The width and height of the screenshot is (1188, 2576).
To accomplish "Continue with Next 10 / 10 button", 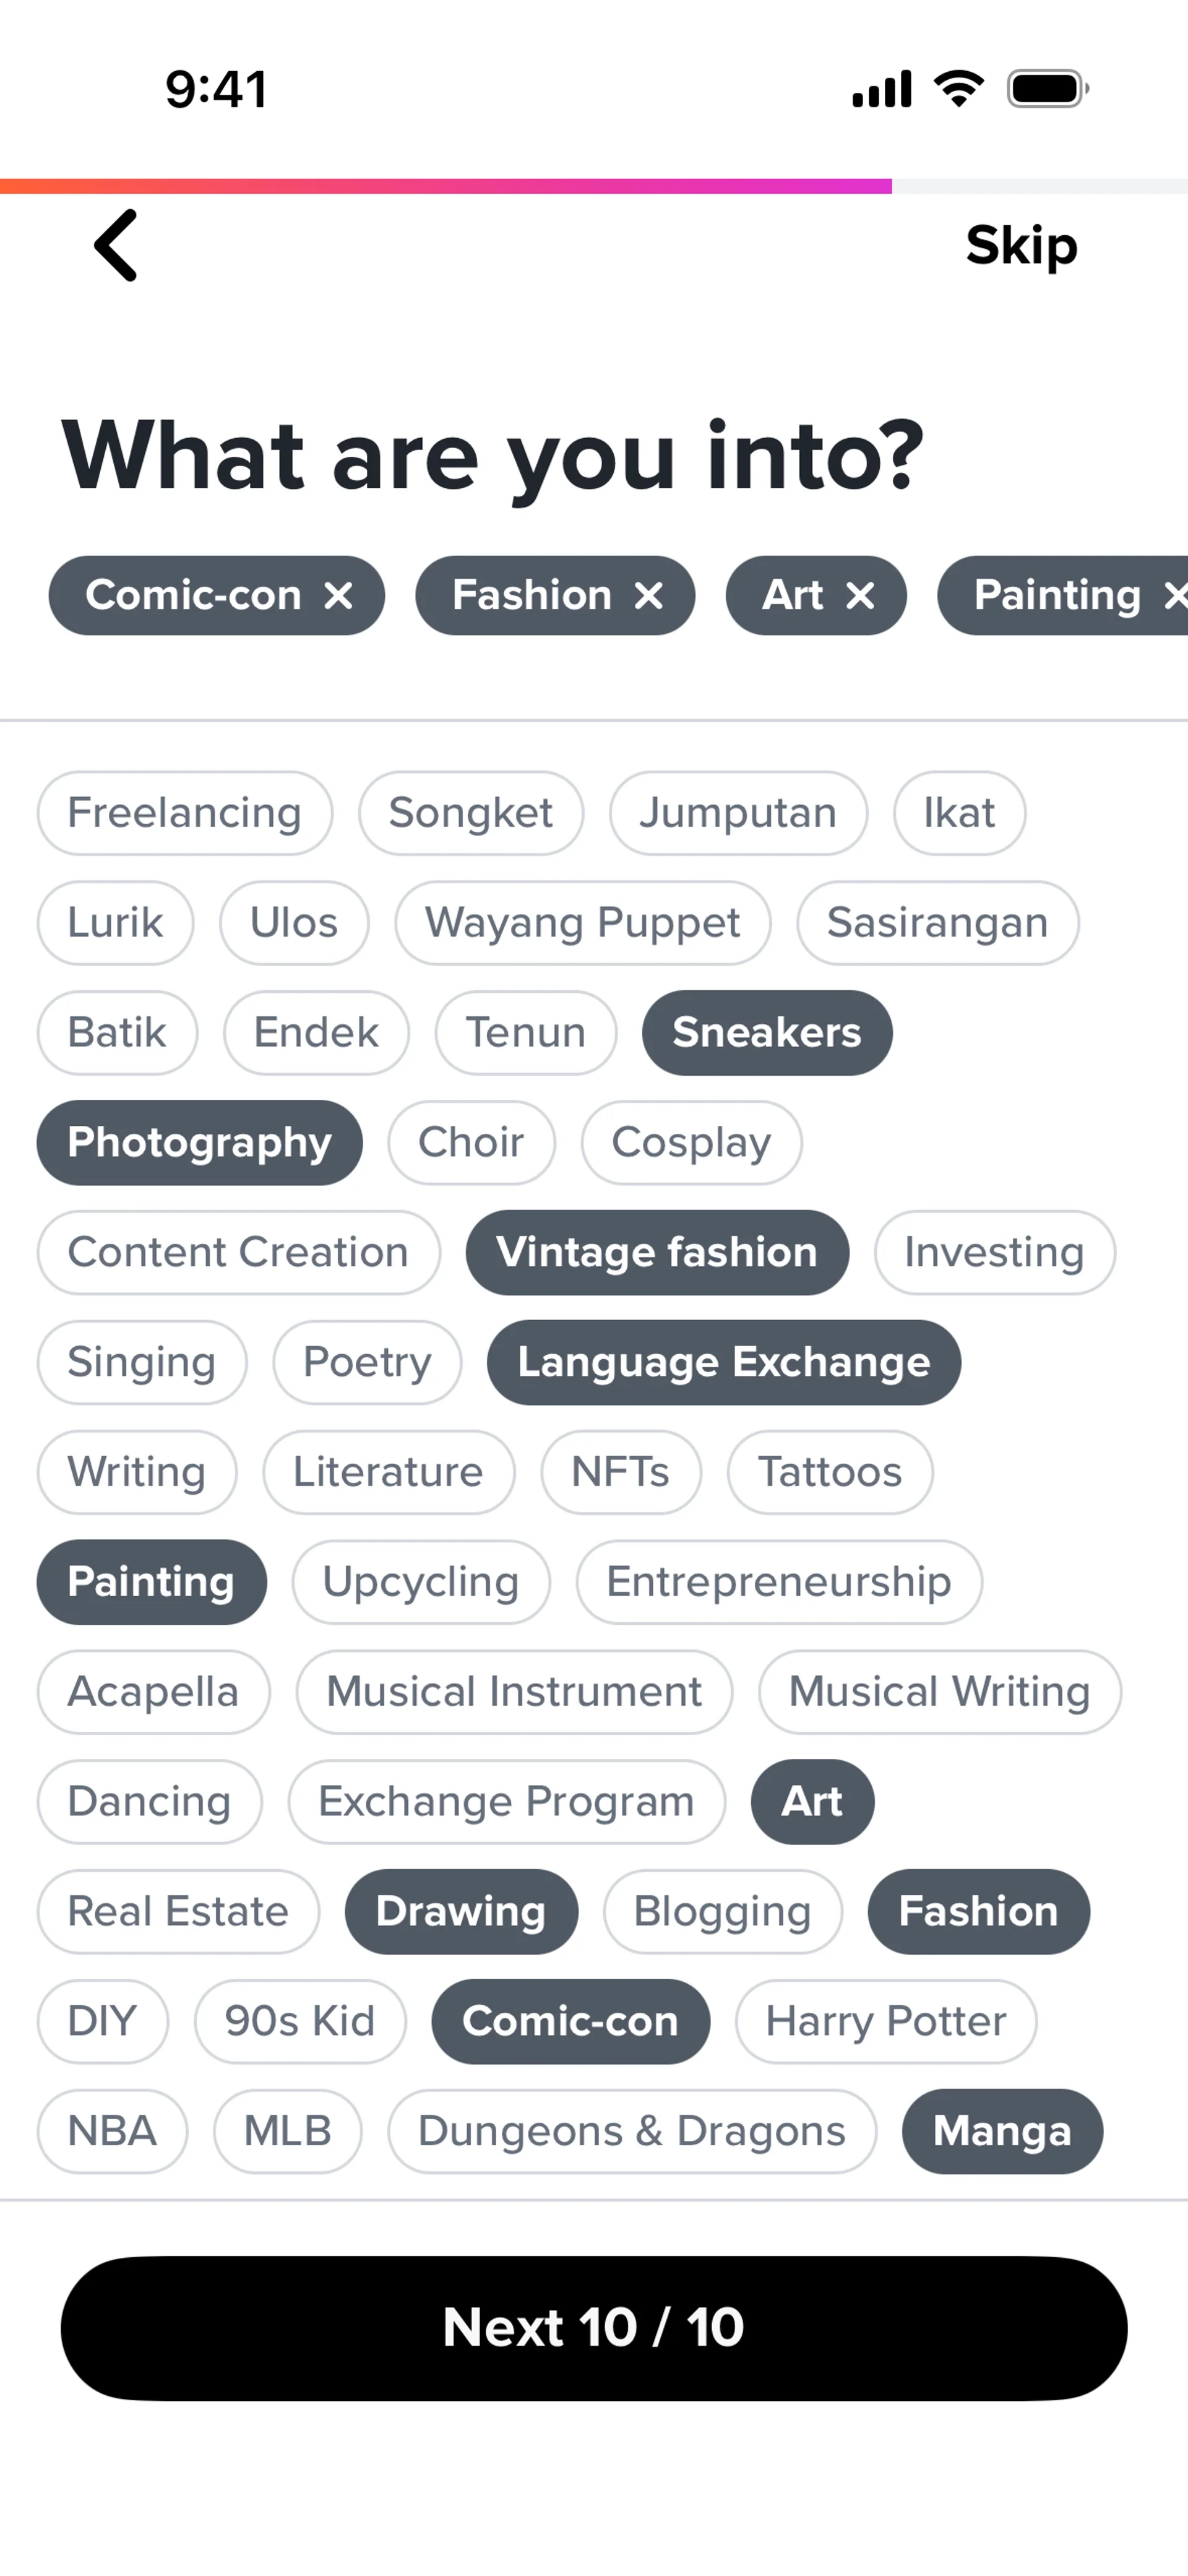I will (594, 2328).
